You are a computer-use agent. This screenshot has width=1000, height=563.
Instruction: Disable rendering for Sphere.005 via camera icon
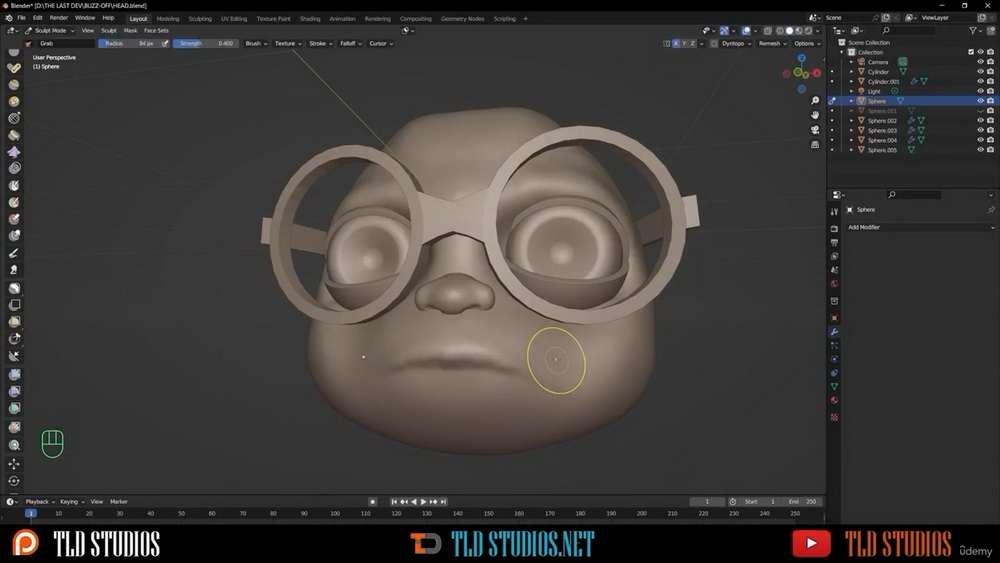(990, 150)
